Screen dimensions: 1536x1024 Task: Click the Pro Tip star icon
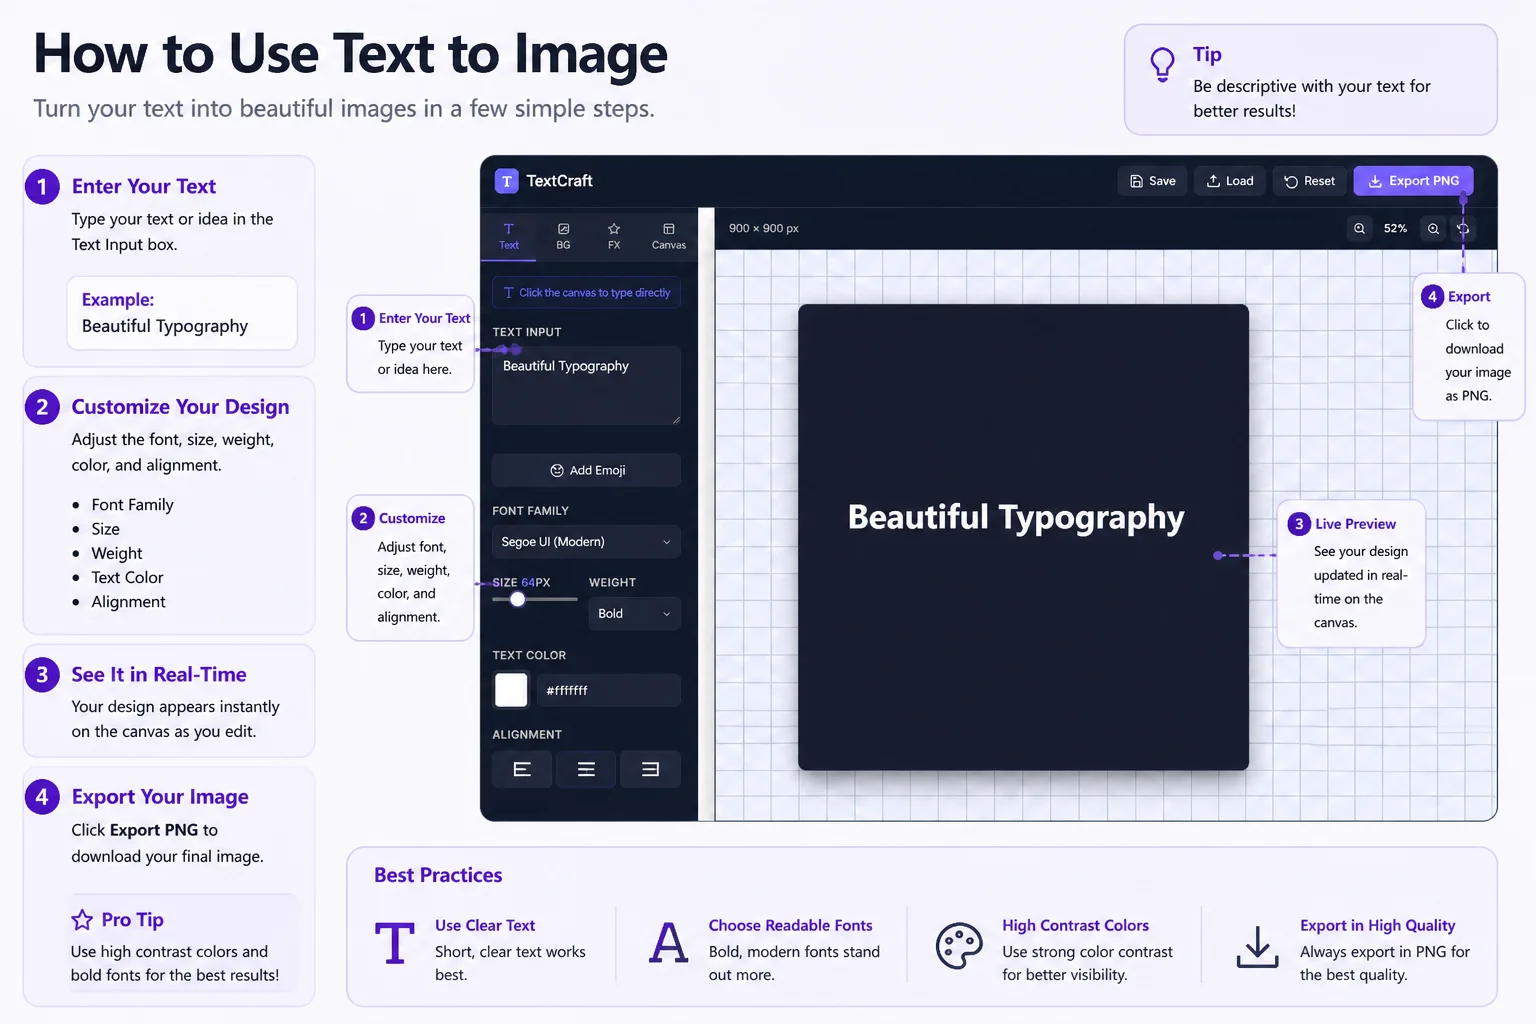[82, 920]
